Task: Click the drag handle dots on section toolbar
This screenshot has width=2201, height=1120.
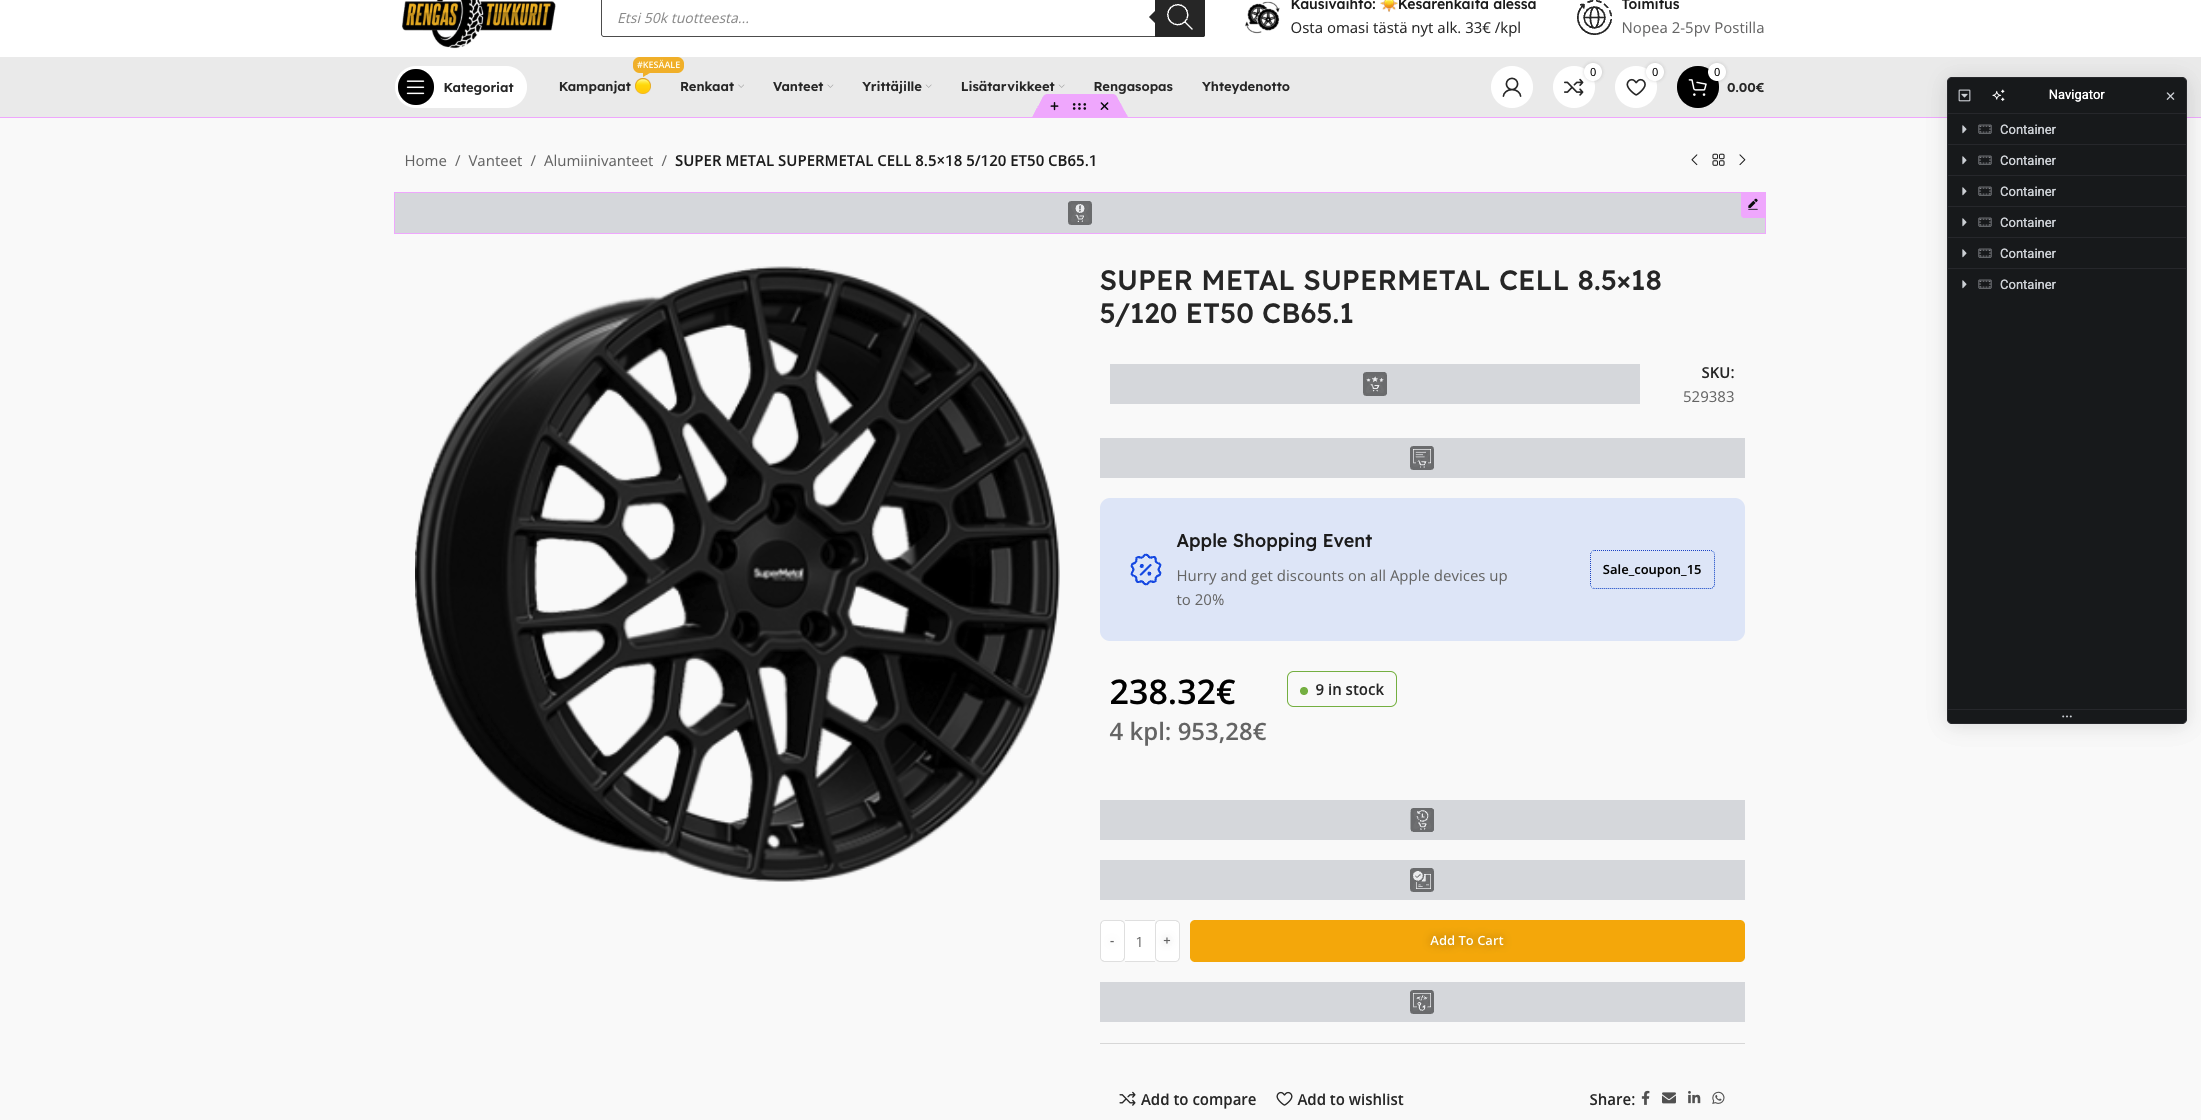Action: [1079, 106]
